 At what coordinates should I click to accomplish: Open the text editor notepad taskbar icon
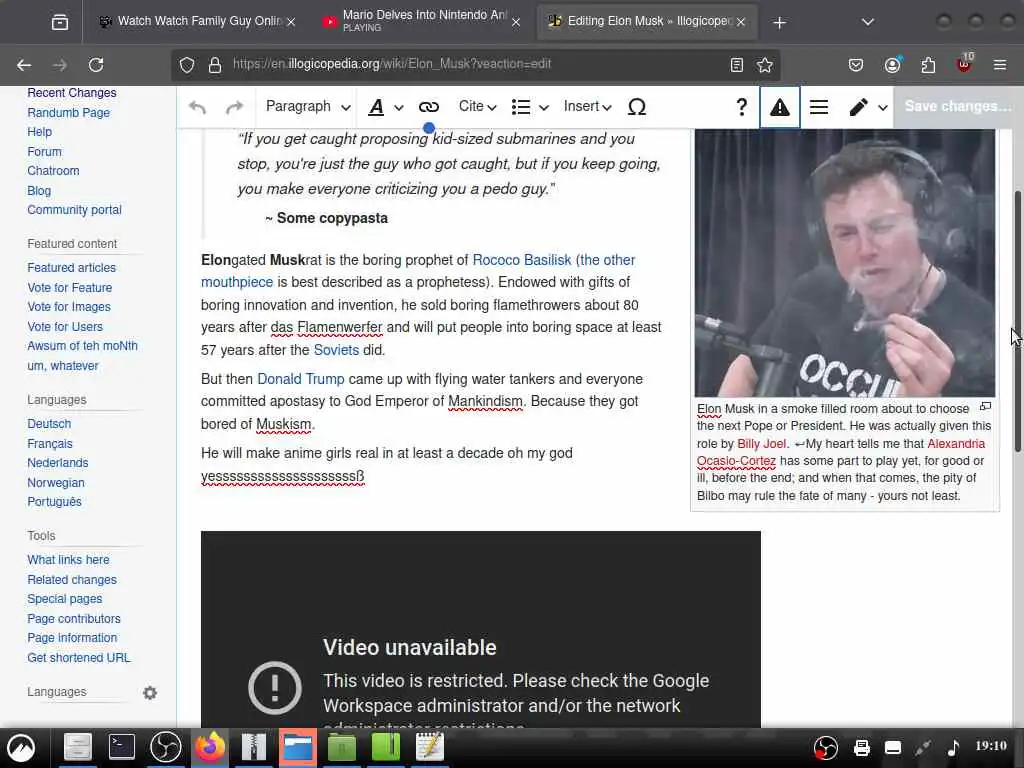(x=430, y=746)
